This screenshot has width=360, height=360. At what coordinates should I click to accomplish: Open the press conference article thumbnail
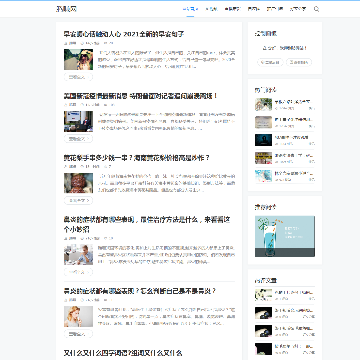point(78,121)
